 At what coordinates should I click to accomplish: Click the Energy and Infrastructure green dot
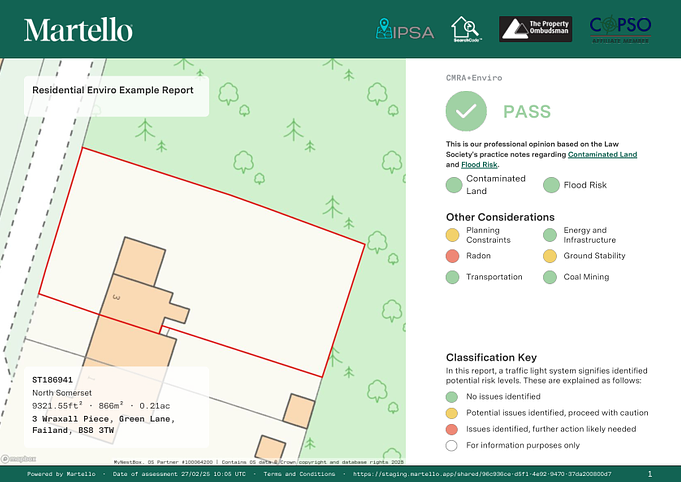(x=550, y=235)
